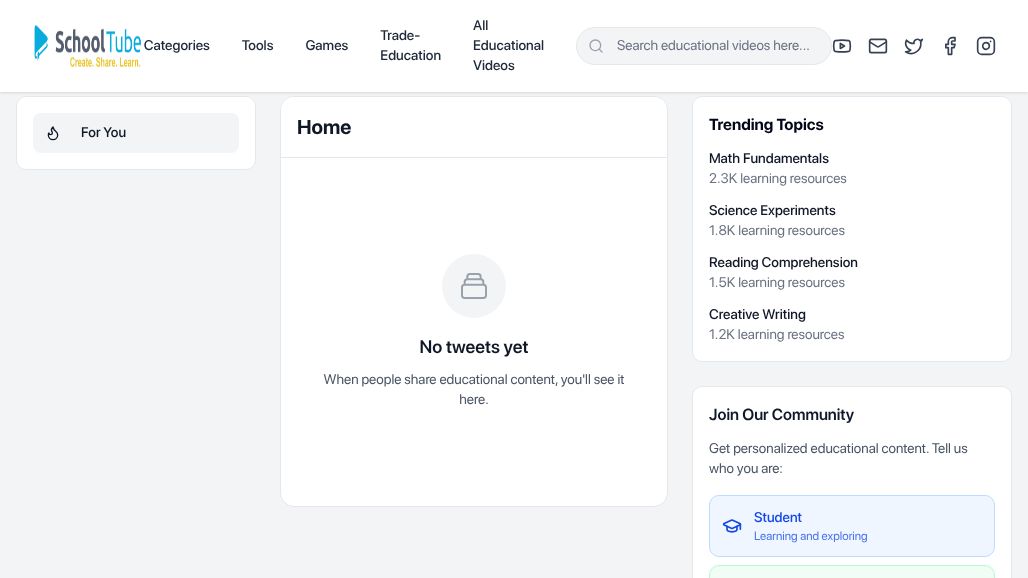Click the flame icon beside For You
This screenshot has height=578, width=1028.
pos(54,133)
